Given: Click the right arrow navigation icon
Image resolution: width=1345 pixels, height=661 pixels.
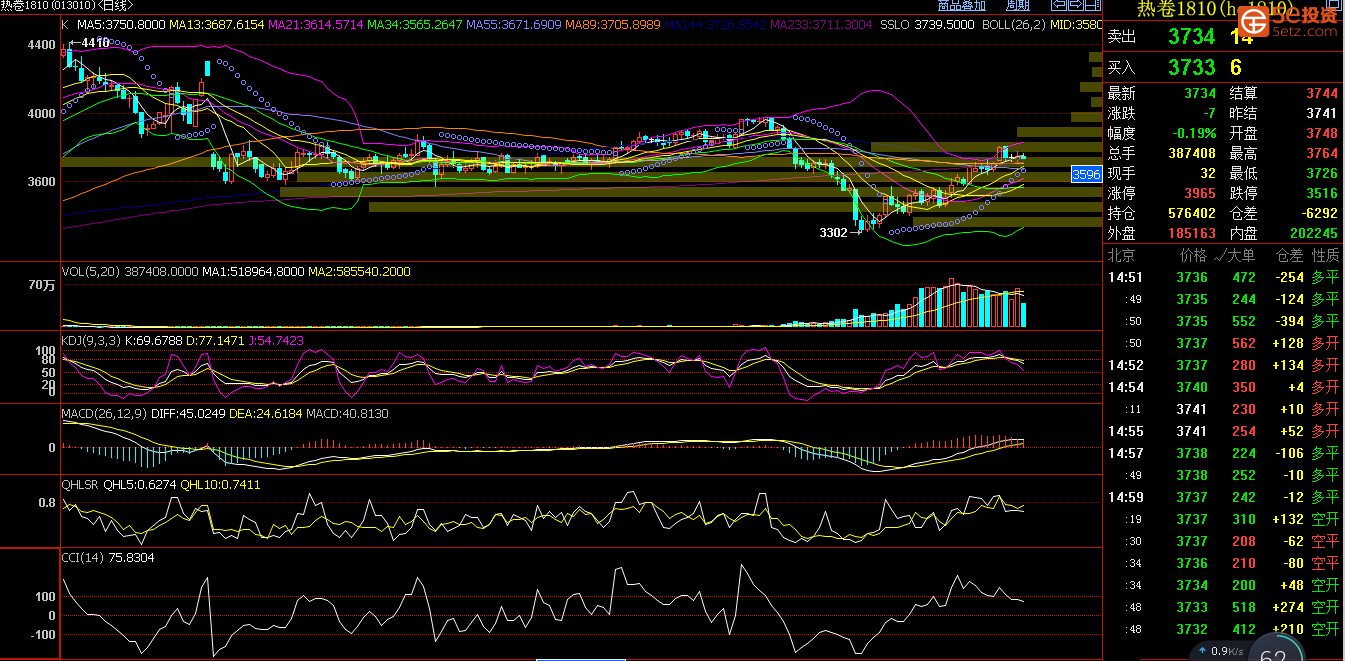Looking at the screenshot, I should 1076,4.
